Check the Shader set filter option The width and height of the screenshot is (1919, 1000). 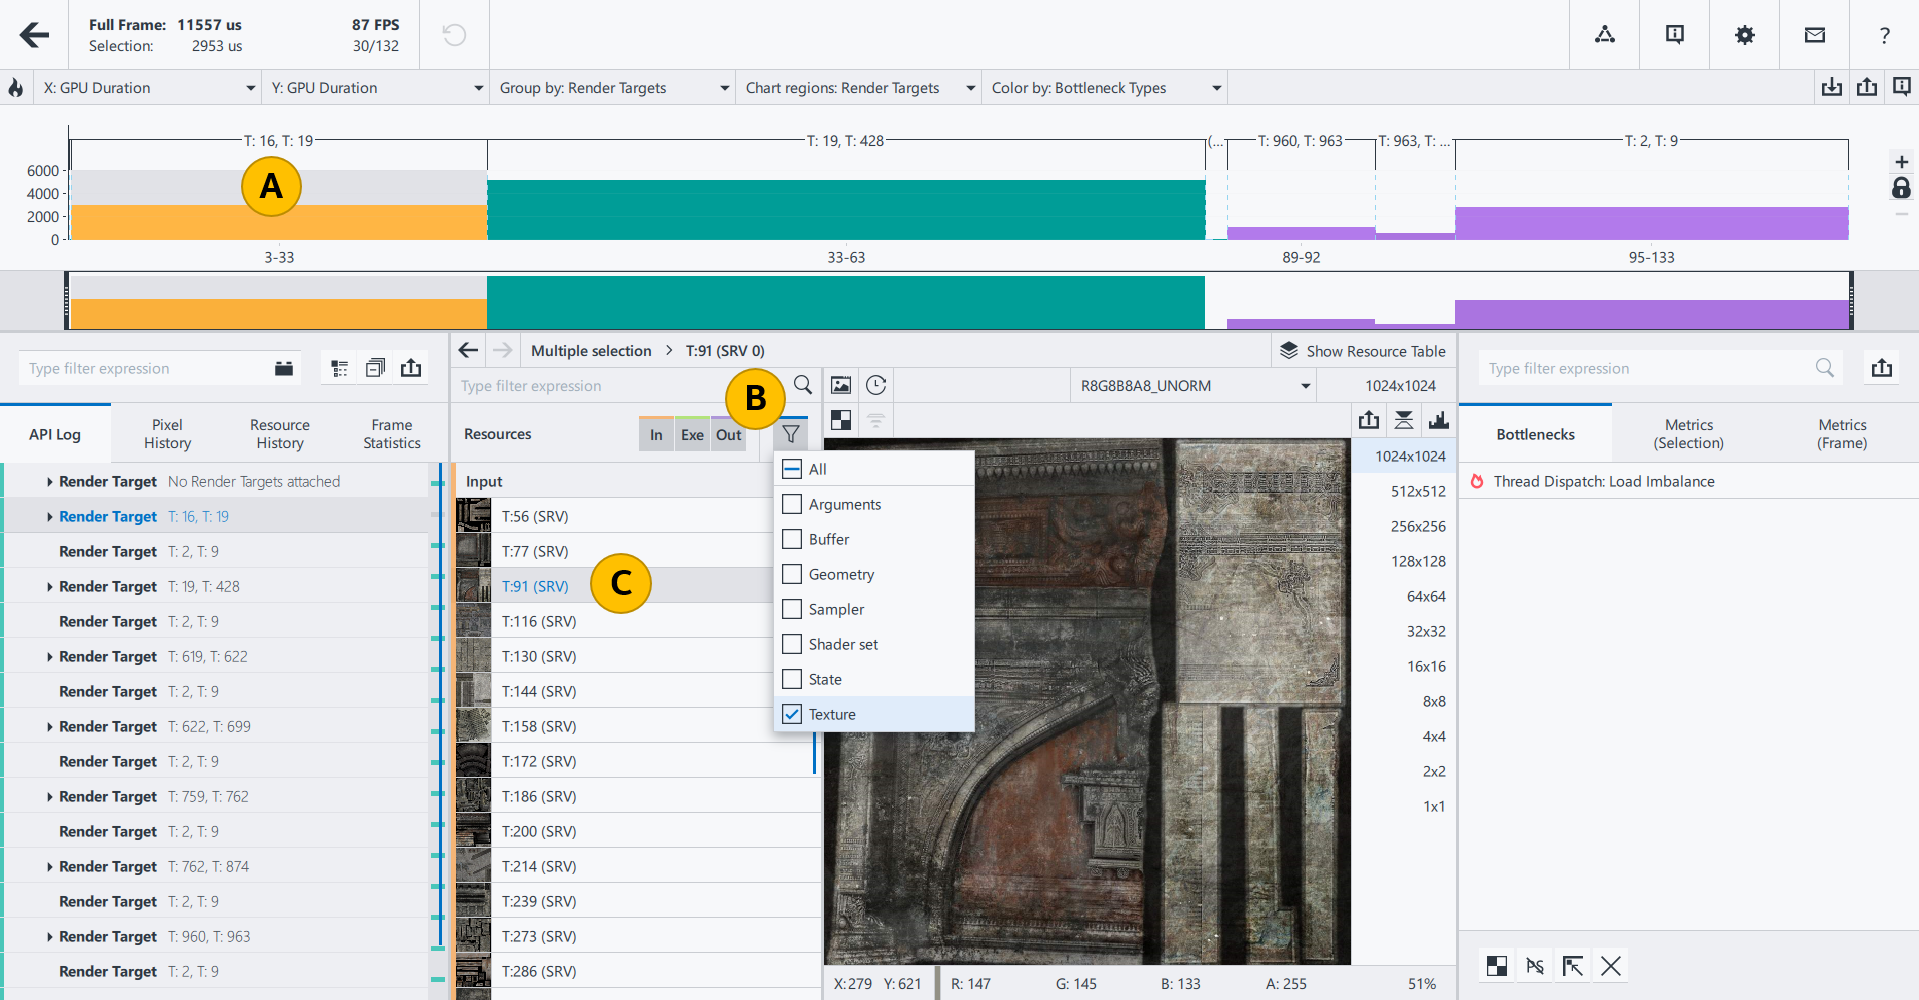pos(792,644)
